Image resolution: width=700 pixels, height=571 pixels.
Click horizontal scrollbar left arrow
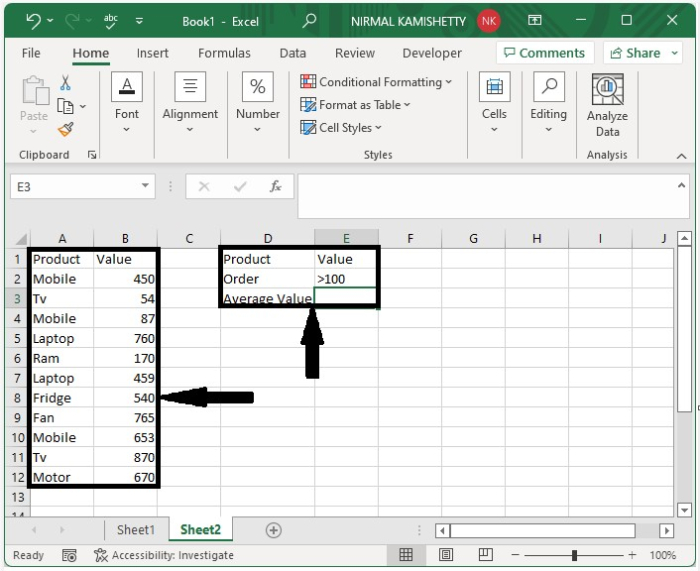tap(442, 531)
